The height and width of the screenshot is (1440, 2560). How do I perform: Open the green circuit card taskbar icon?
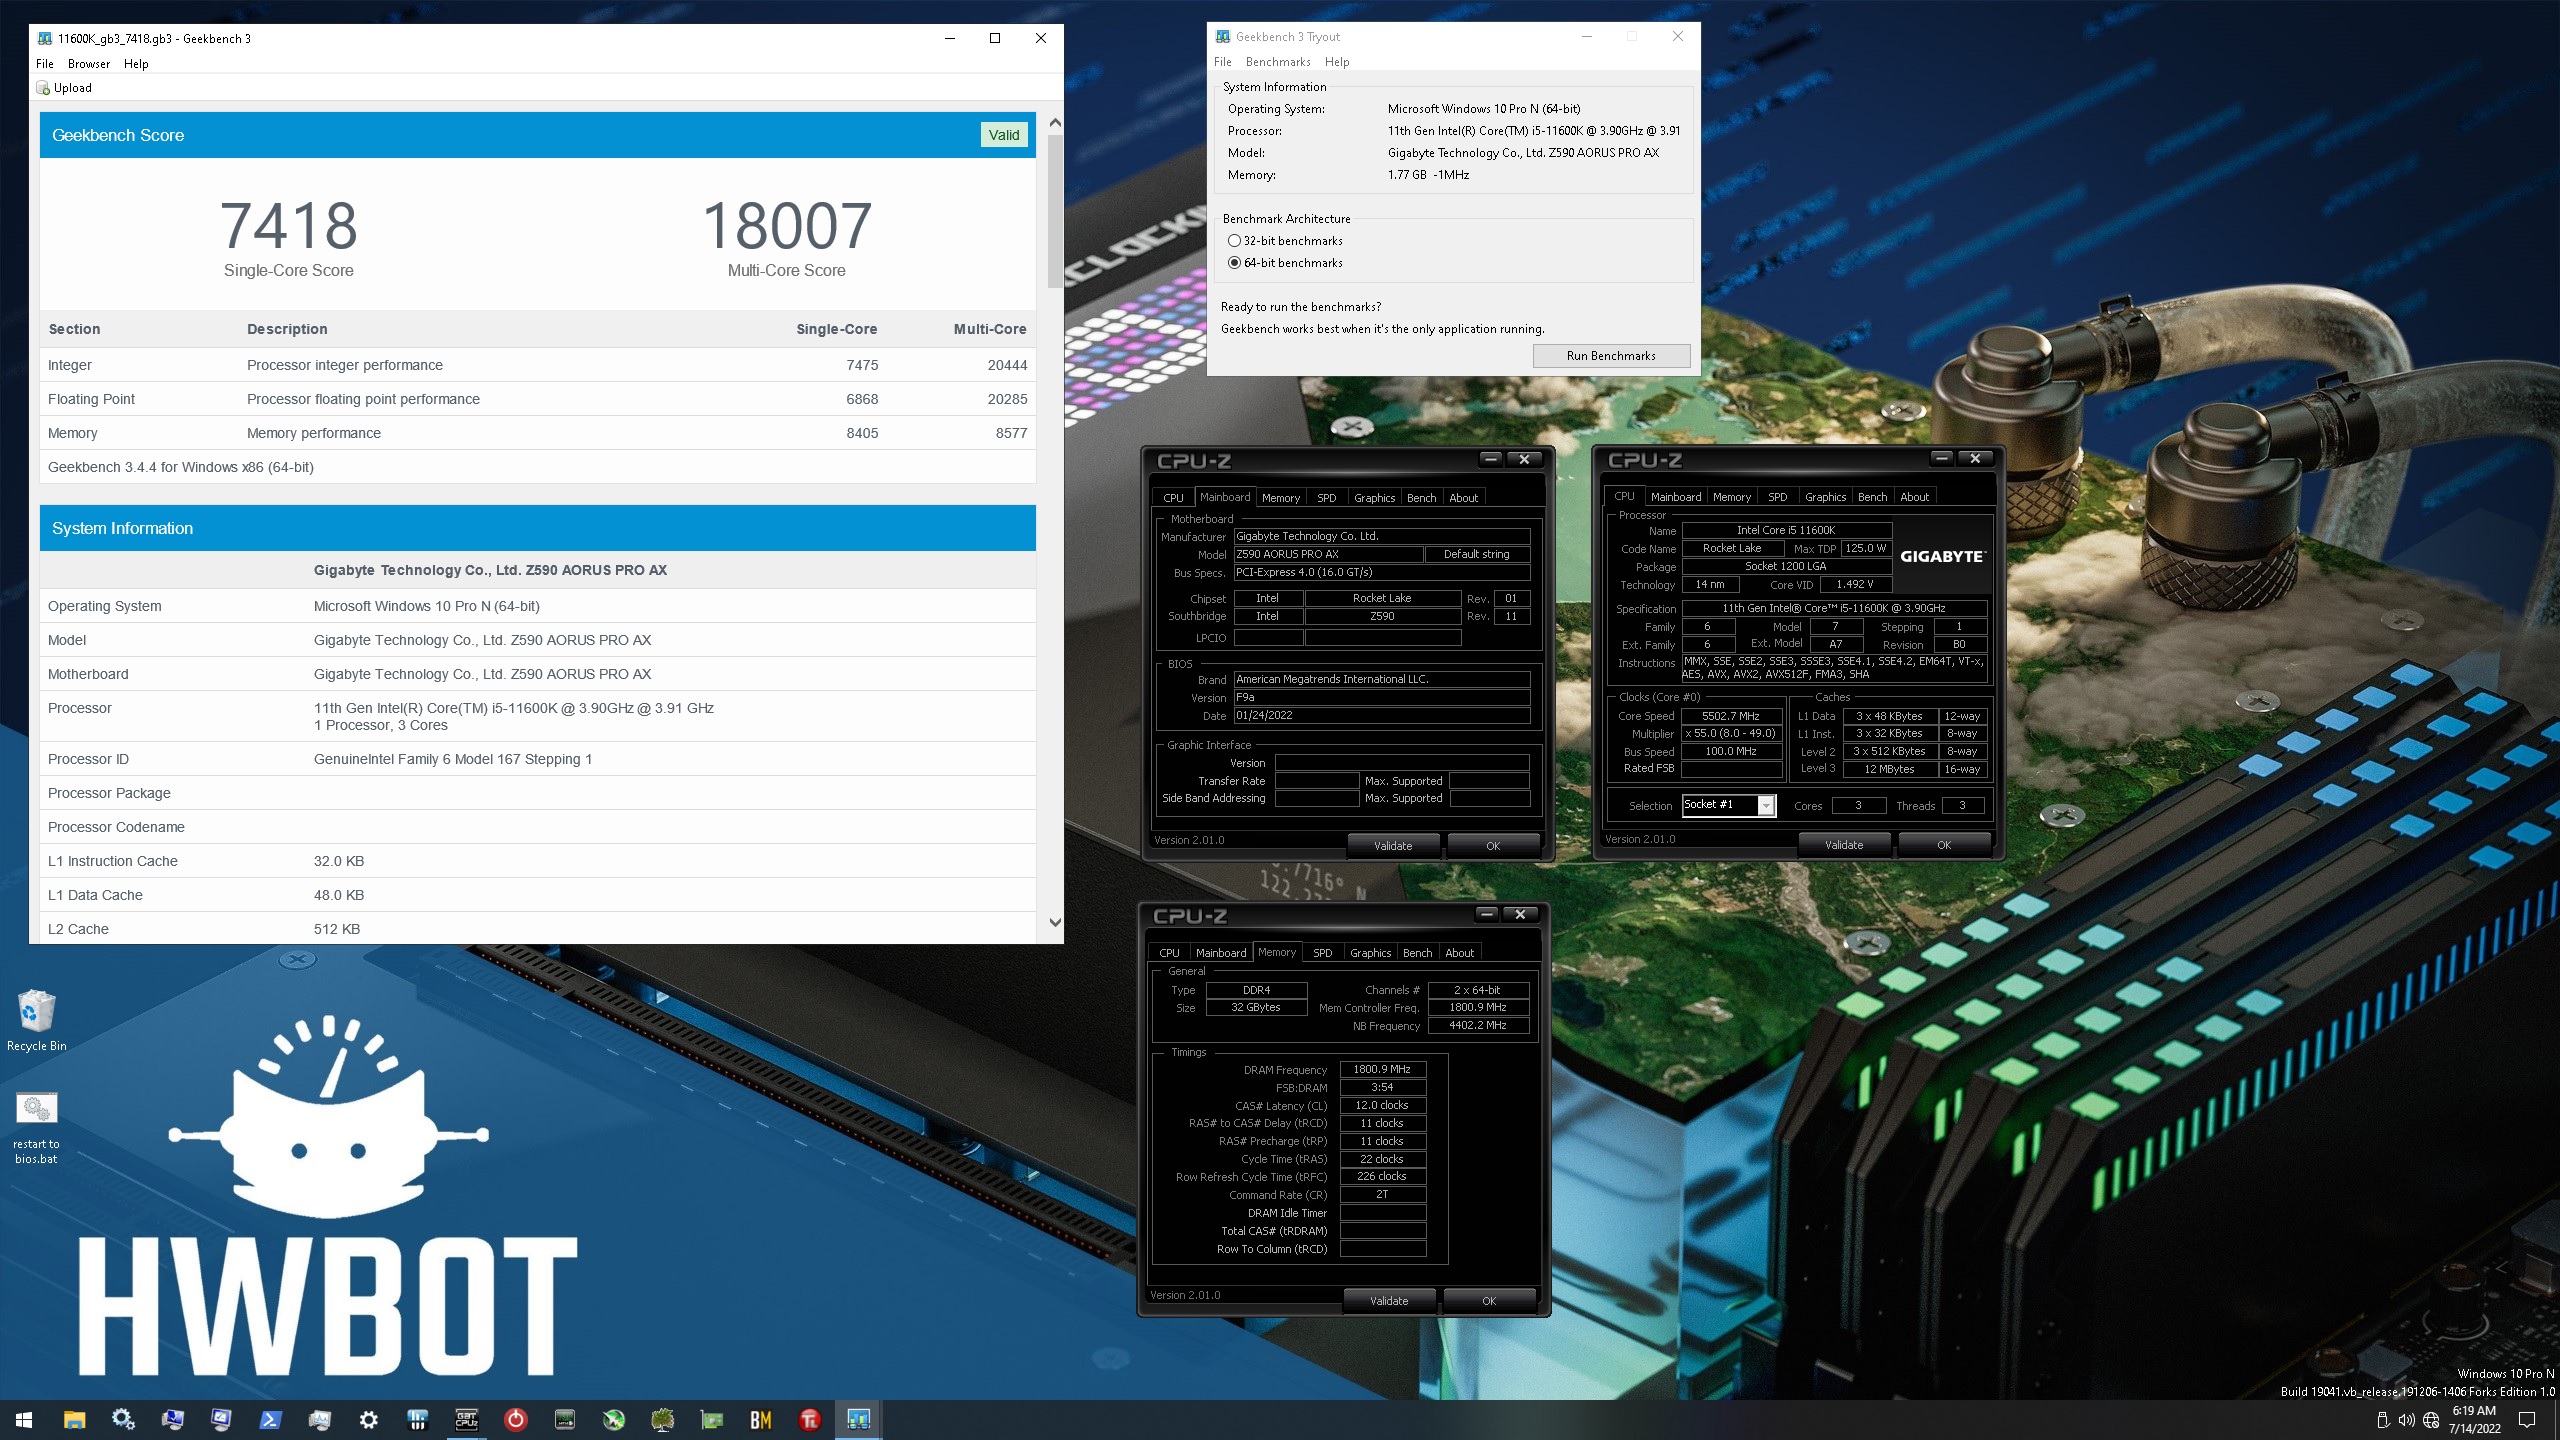pos(711,1419)
